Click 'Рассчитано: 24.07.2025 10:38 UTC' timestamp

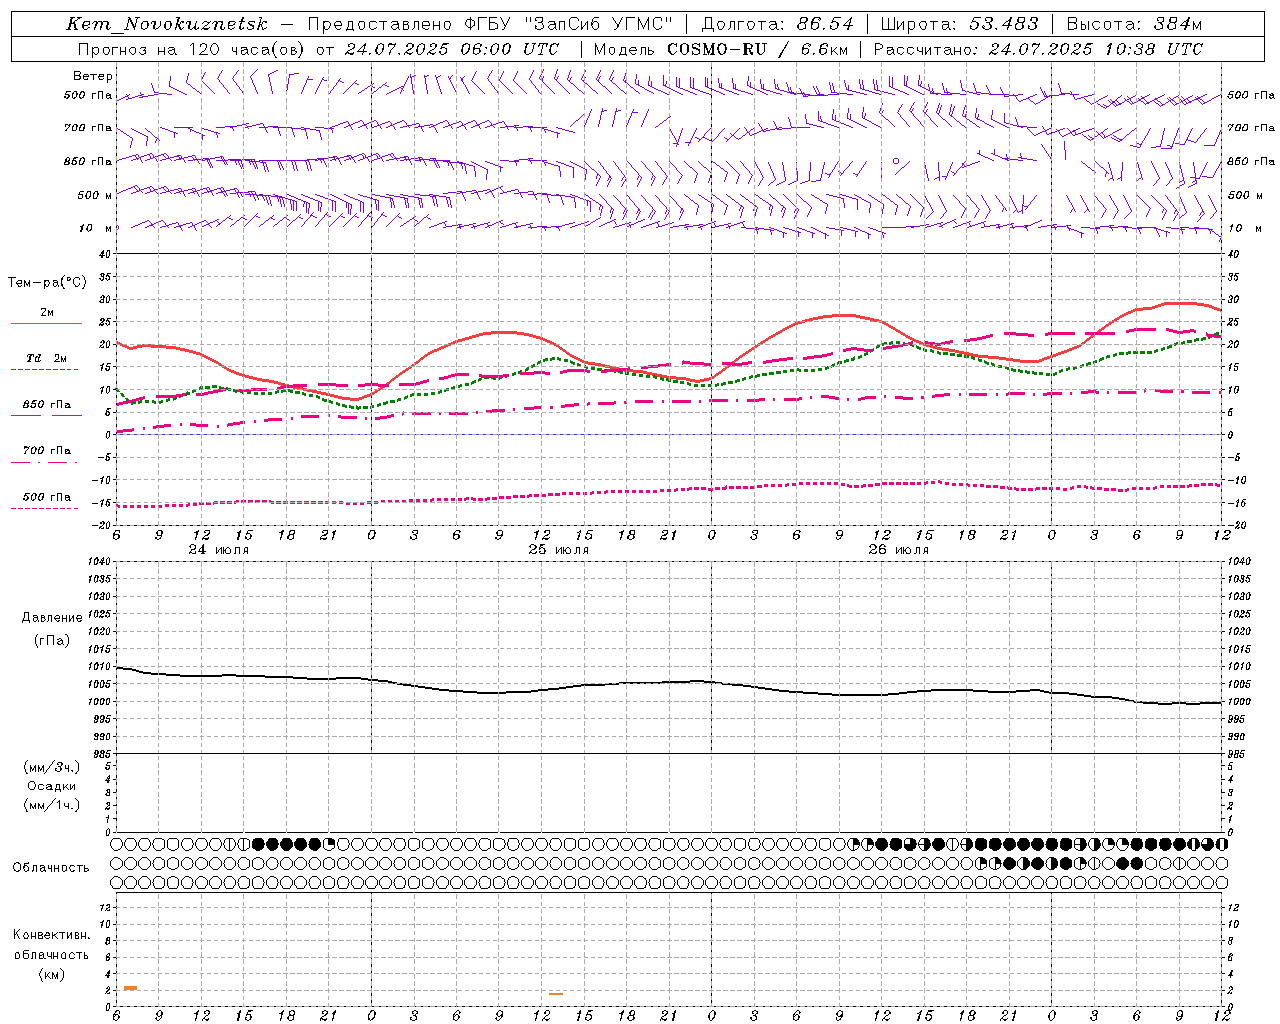(1038, 49)
